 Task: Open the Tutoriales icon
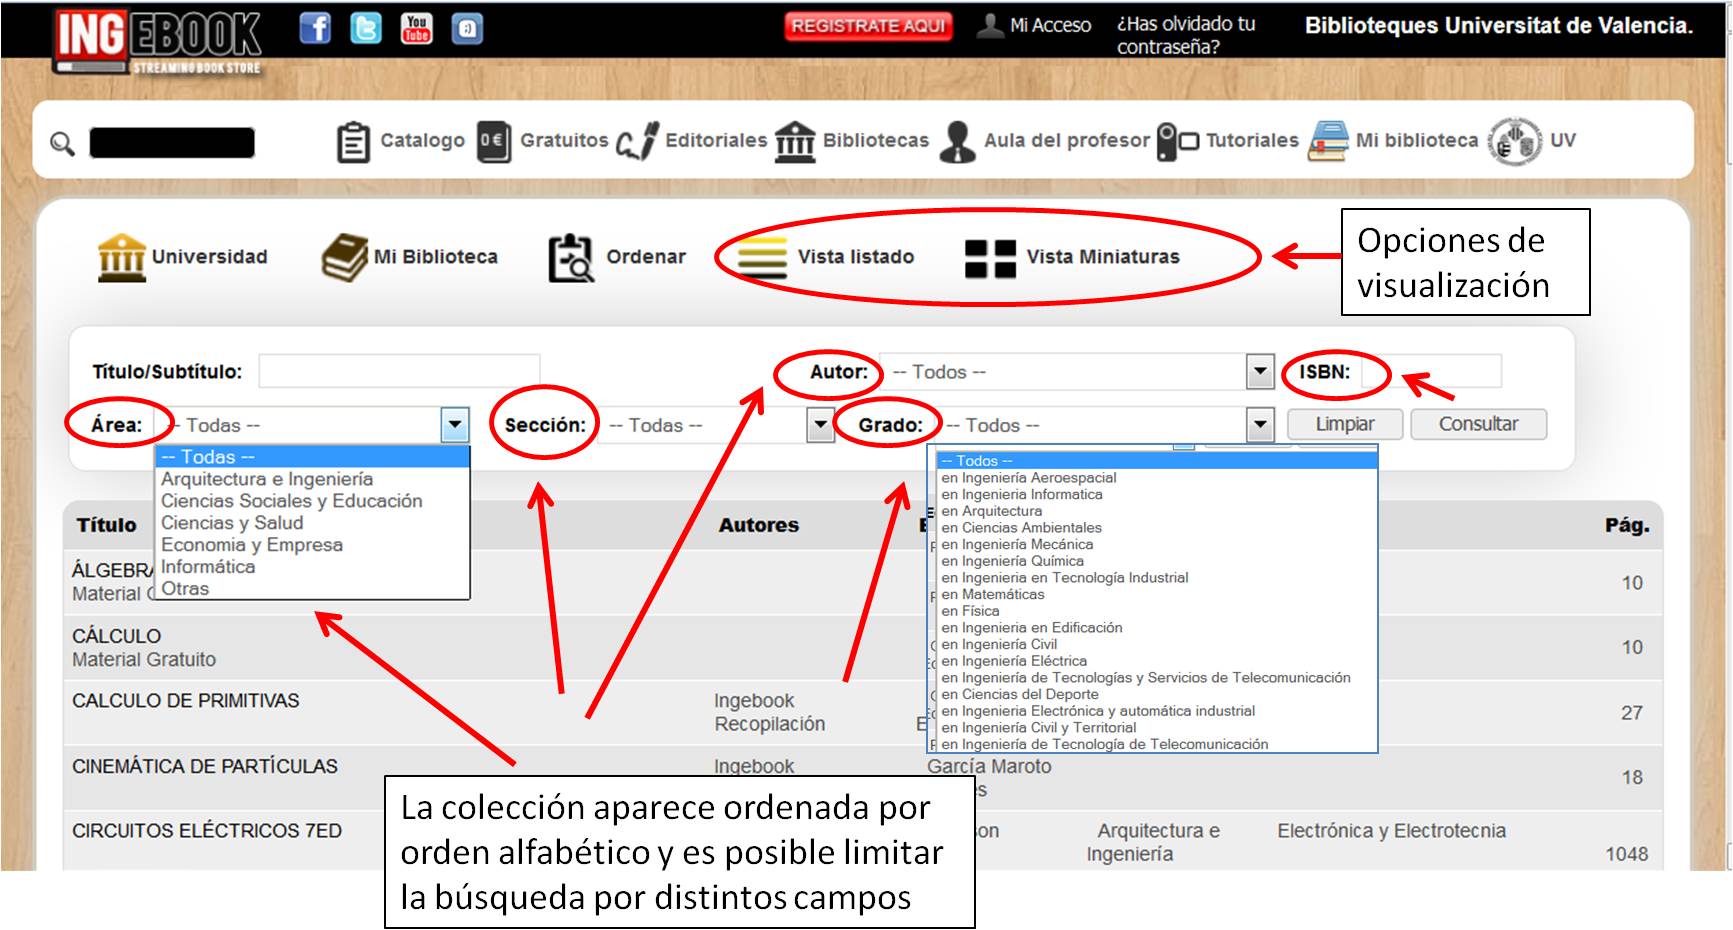(x=1177, y=141)
